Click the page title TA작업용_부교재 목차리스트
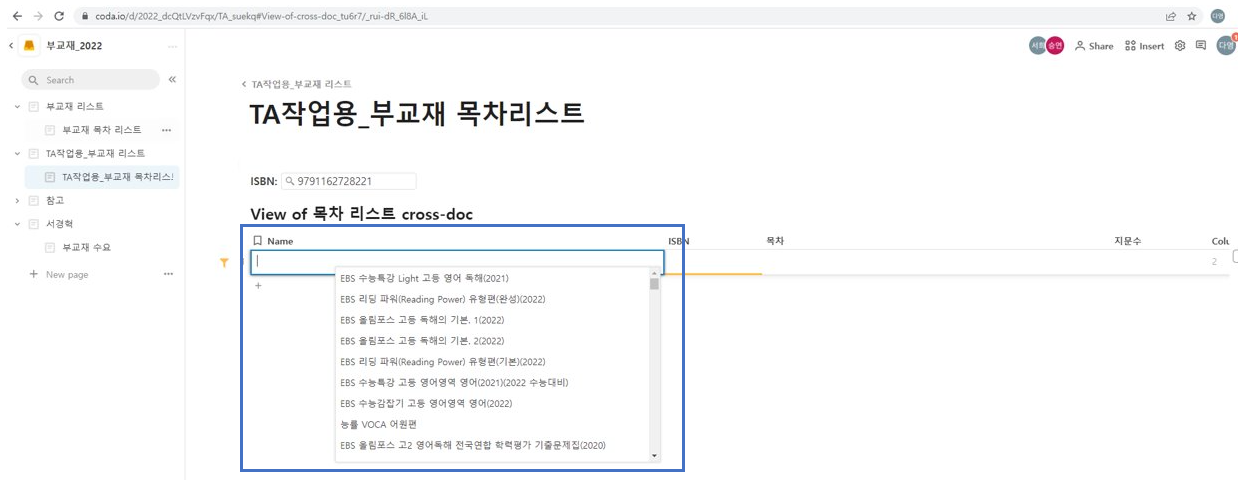Viewport: 1249px width, 495px height. 417,113
